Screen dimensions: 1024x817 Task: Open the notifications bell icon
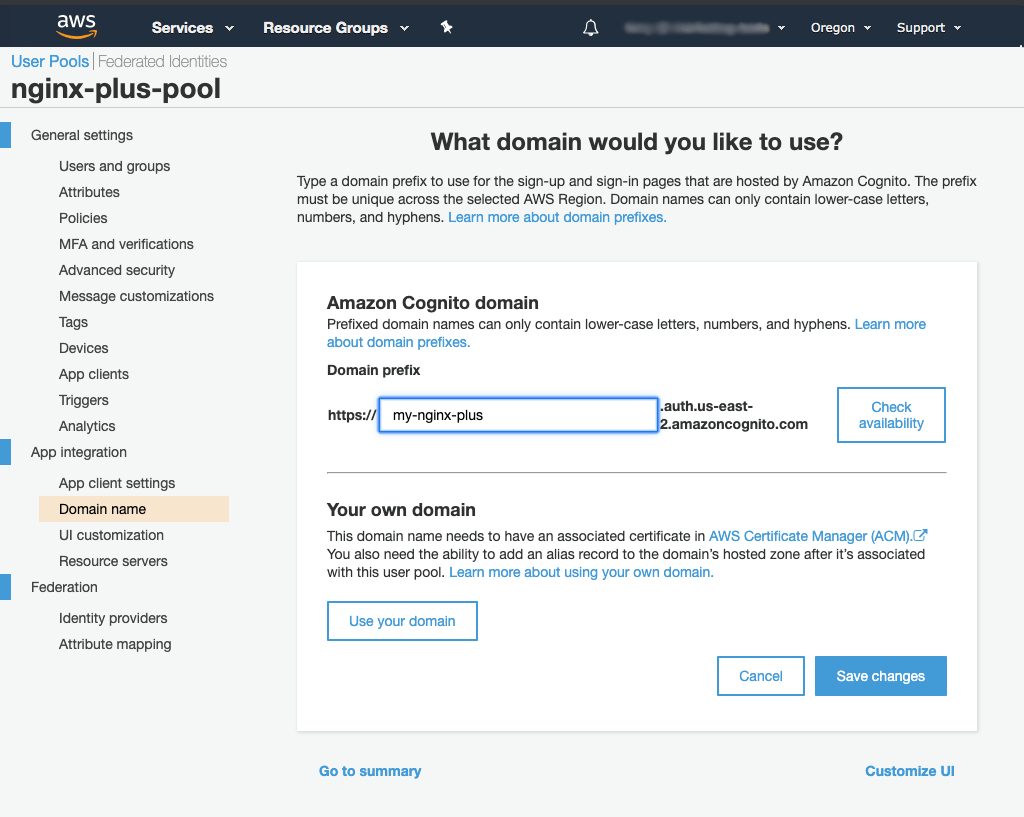pyautogui.click(x=590, y=28)
